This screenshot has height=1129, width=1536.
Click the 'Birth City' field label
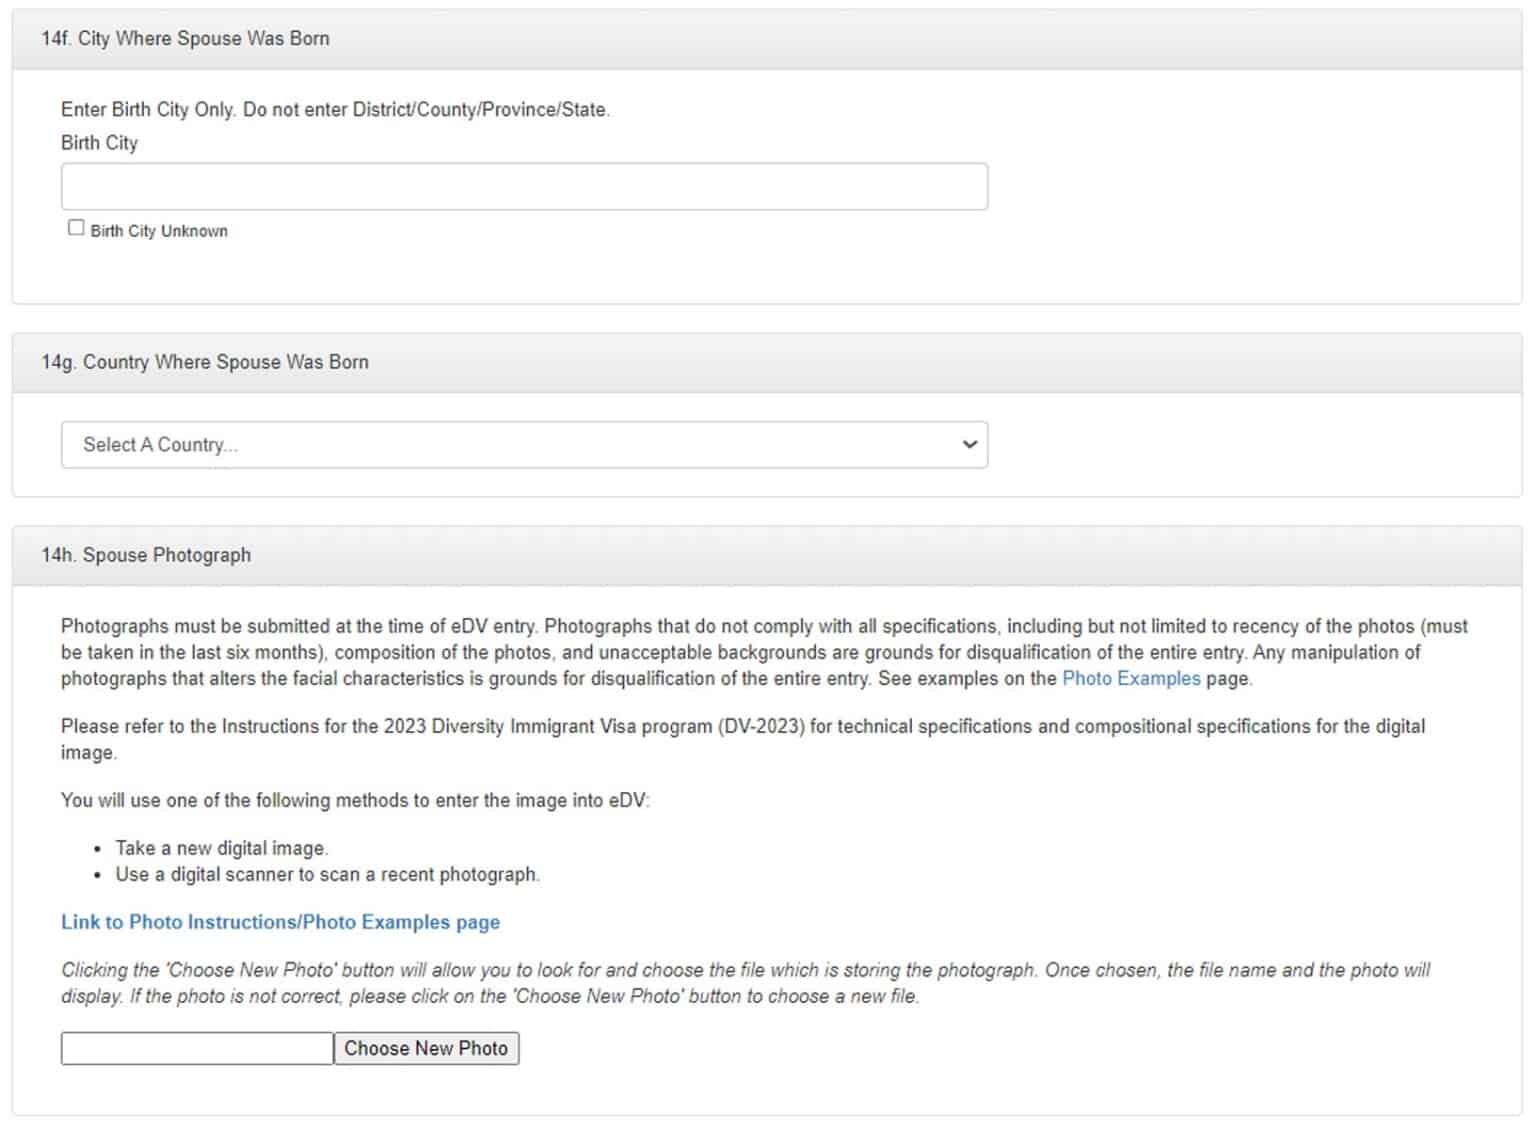pyautogui.click(x=99, y=143)
